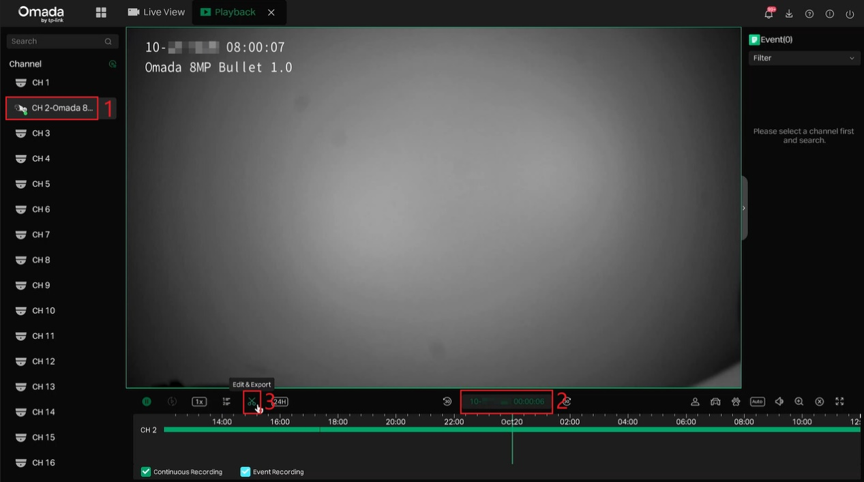Enable human detection filter icon
The image size is (864, 482).
pos(695,402)
